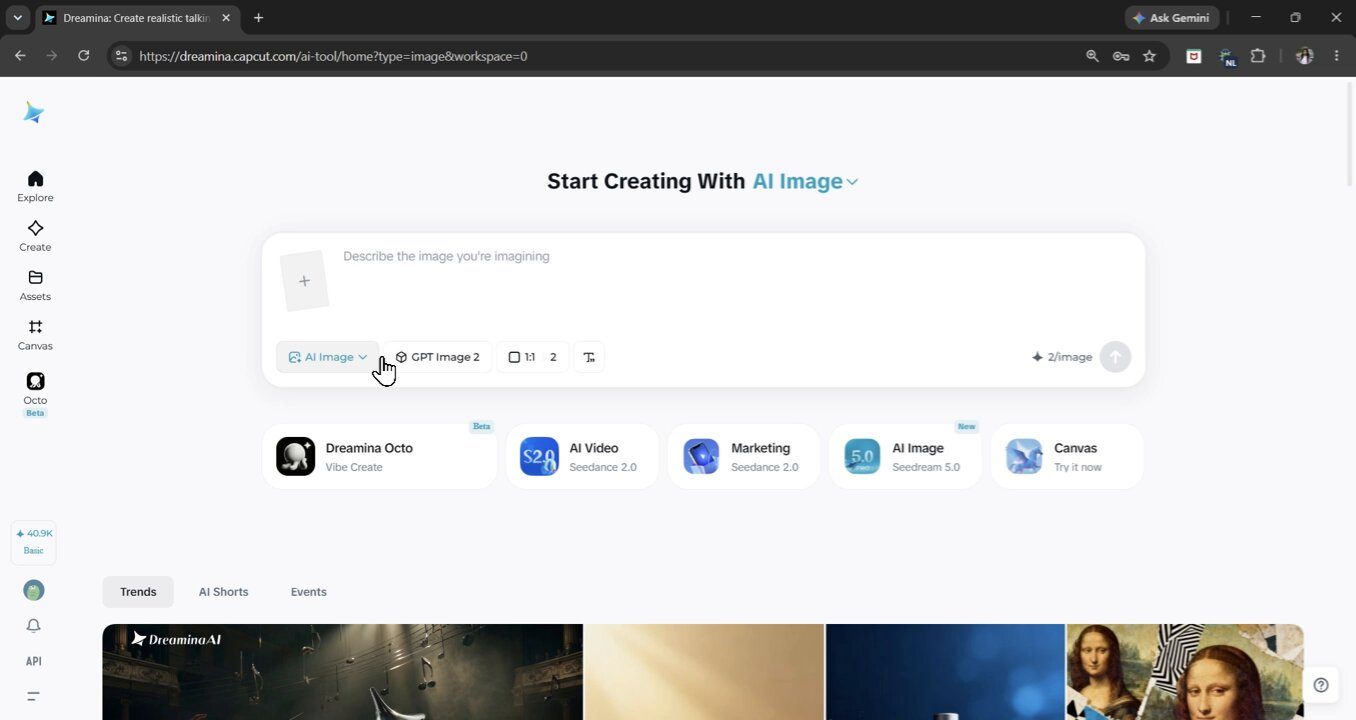This screenshot has width=1356, height=720.
Task: Click the Dreamina logo in the sidebar
Action: 34,113
